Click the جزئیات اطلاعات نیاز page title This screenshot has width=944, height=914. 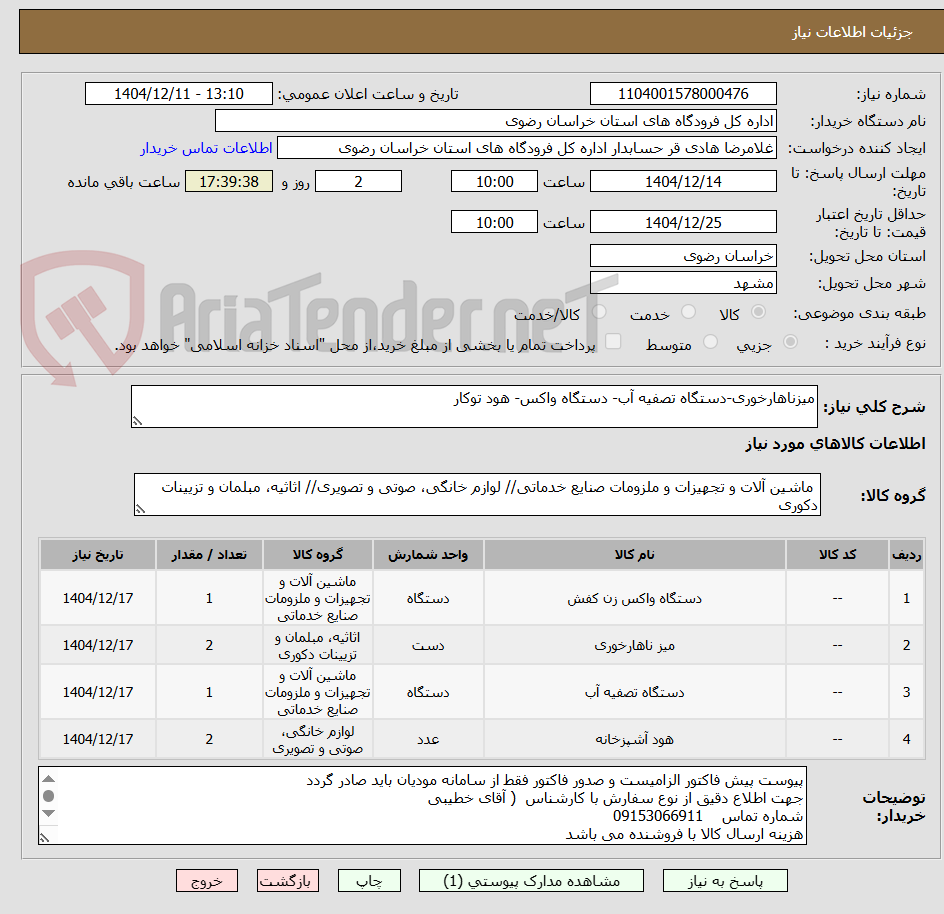[852, 32]
